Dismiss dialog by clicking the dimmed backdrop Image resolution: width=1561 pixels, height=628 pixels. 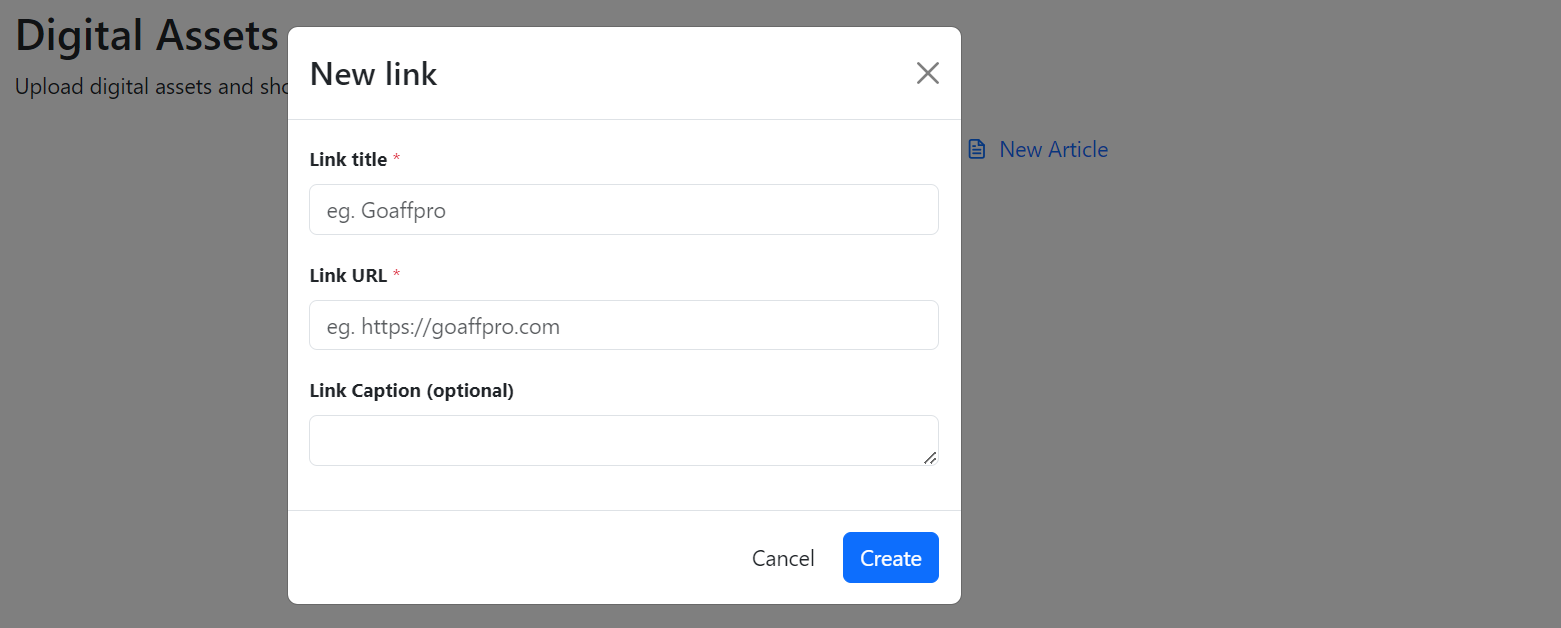click(x=1250, y=400)
